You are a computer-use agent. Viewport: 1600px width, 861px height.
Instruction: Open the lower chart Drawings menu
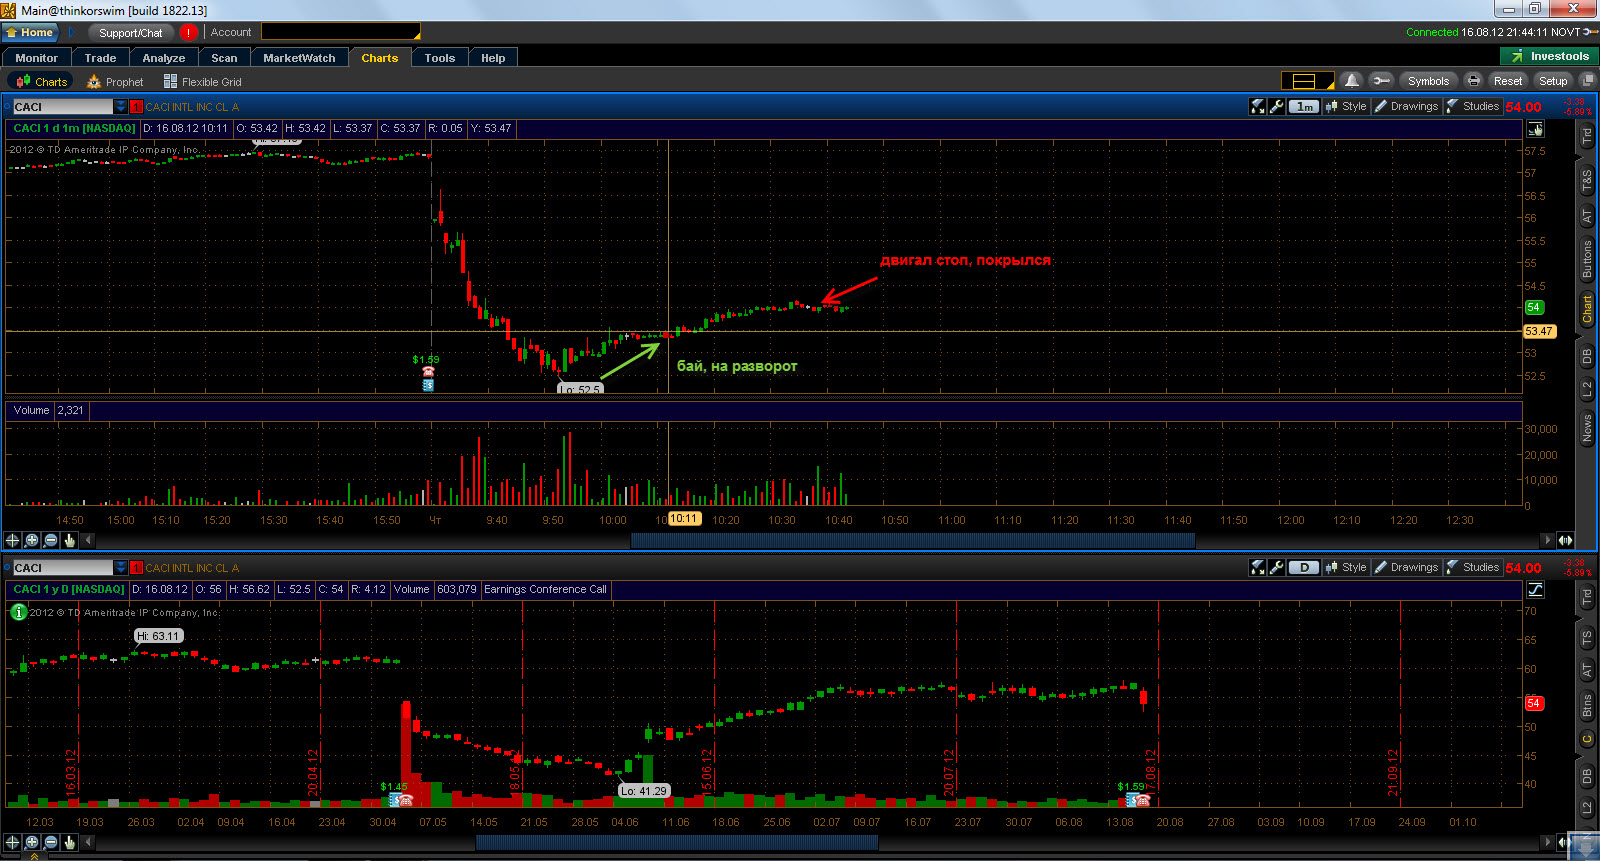(1406, 567)
